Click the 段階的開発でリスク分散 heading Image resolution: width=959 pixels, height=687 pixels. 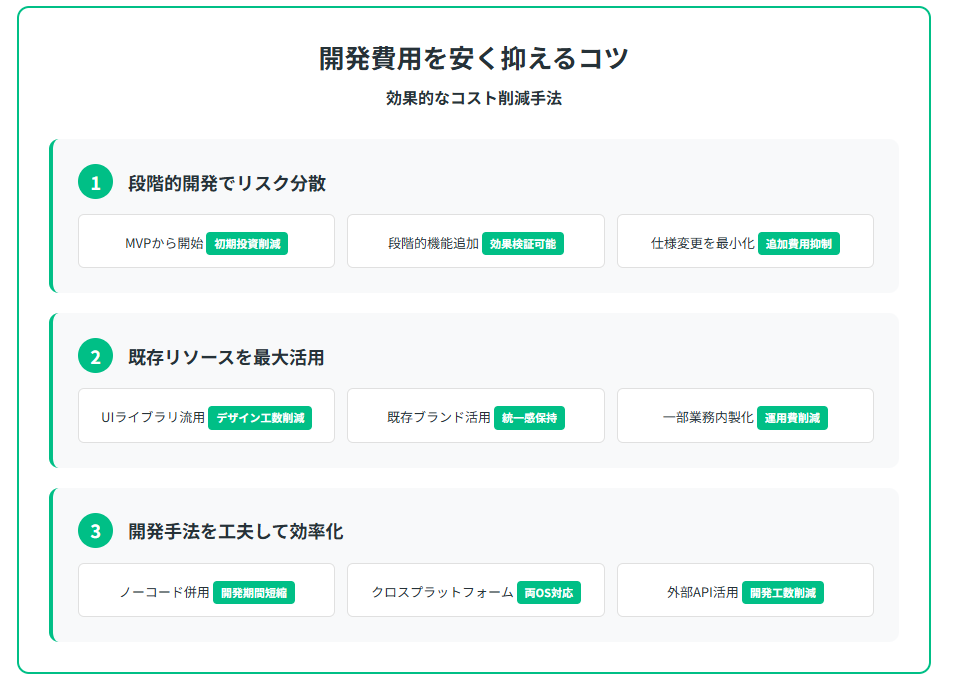click(227, 183)
